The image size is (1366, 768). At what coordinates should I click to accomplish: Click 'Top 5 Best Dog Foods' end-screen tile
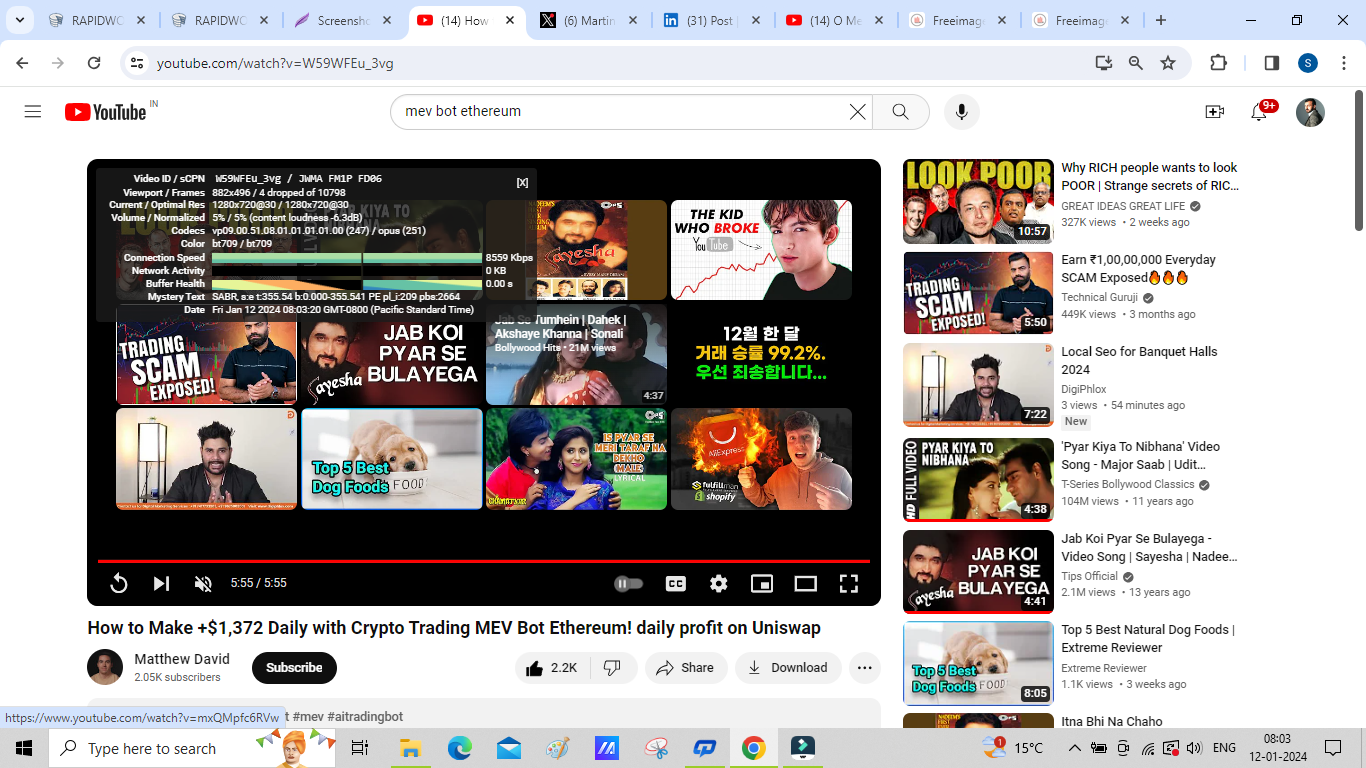point(392,459)
